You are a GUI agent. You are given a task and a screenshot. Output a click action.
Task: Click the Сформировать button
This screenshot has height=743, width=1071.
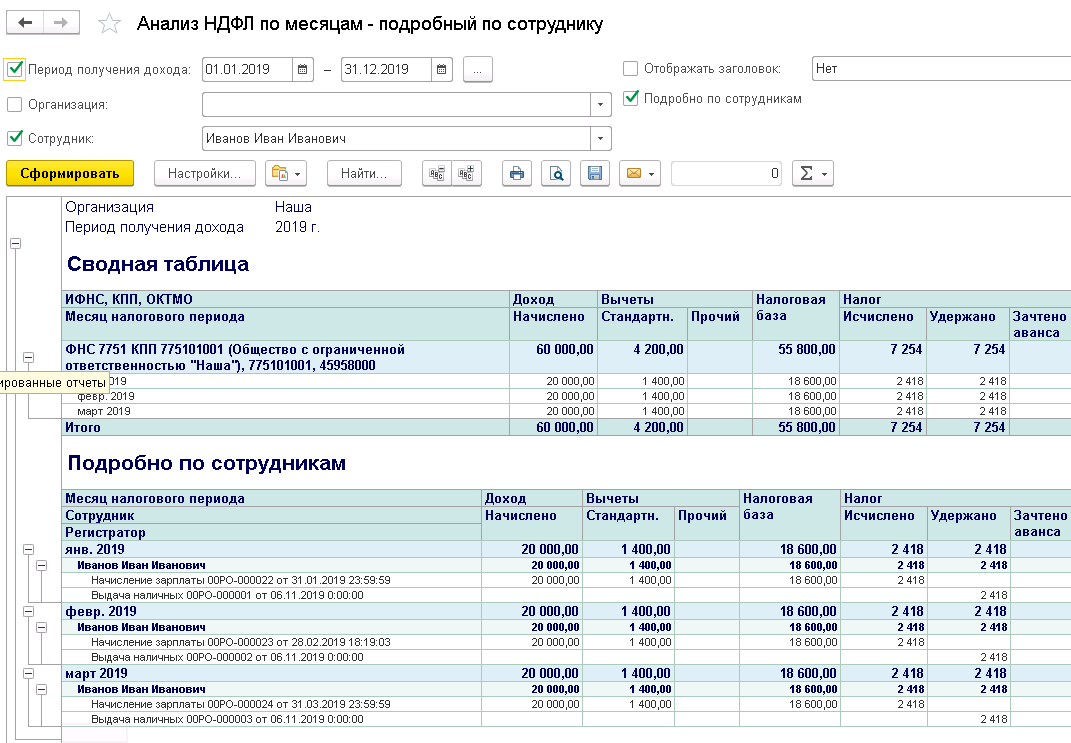pos(70,173)
